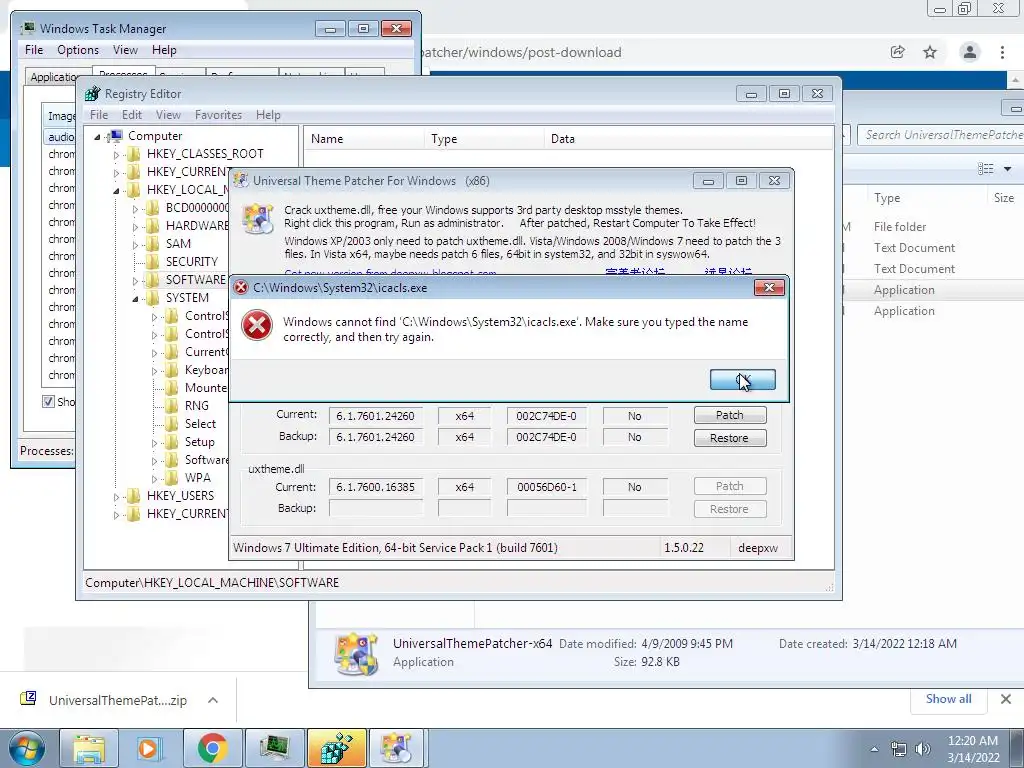Close Chrome downloads bar

point(1006,699)
